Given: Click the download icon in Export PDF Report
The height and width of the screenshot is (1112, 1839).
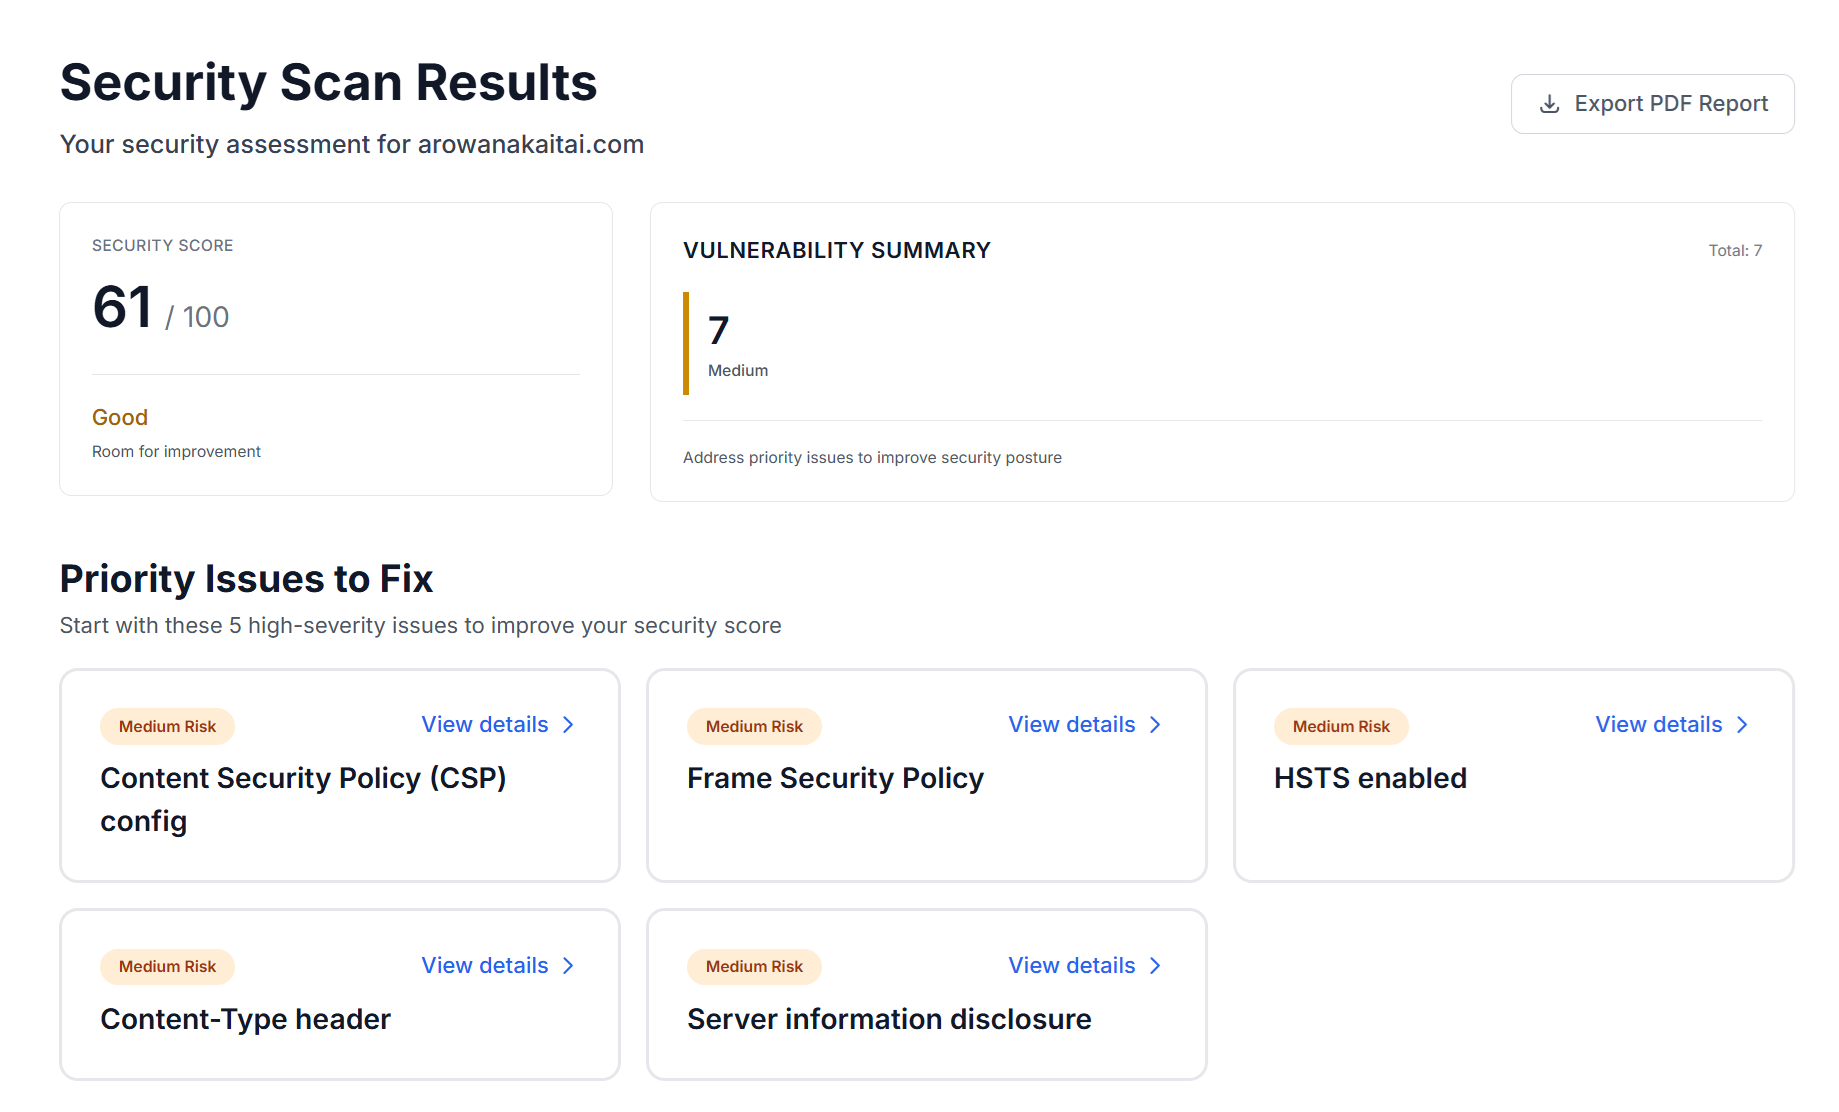Looking at the screenshot, I should click(x=1549, y=104).
